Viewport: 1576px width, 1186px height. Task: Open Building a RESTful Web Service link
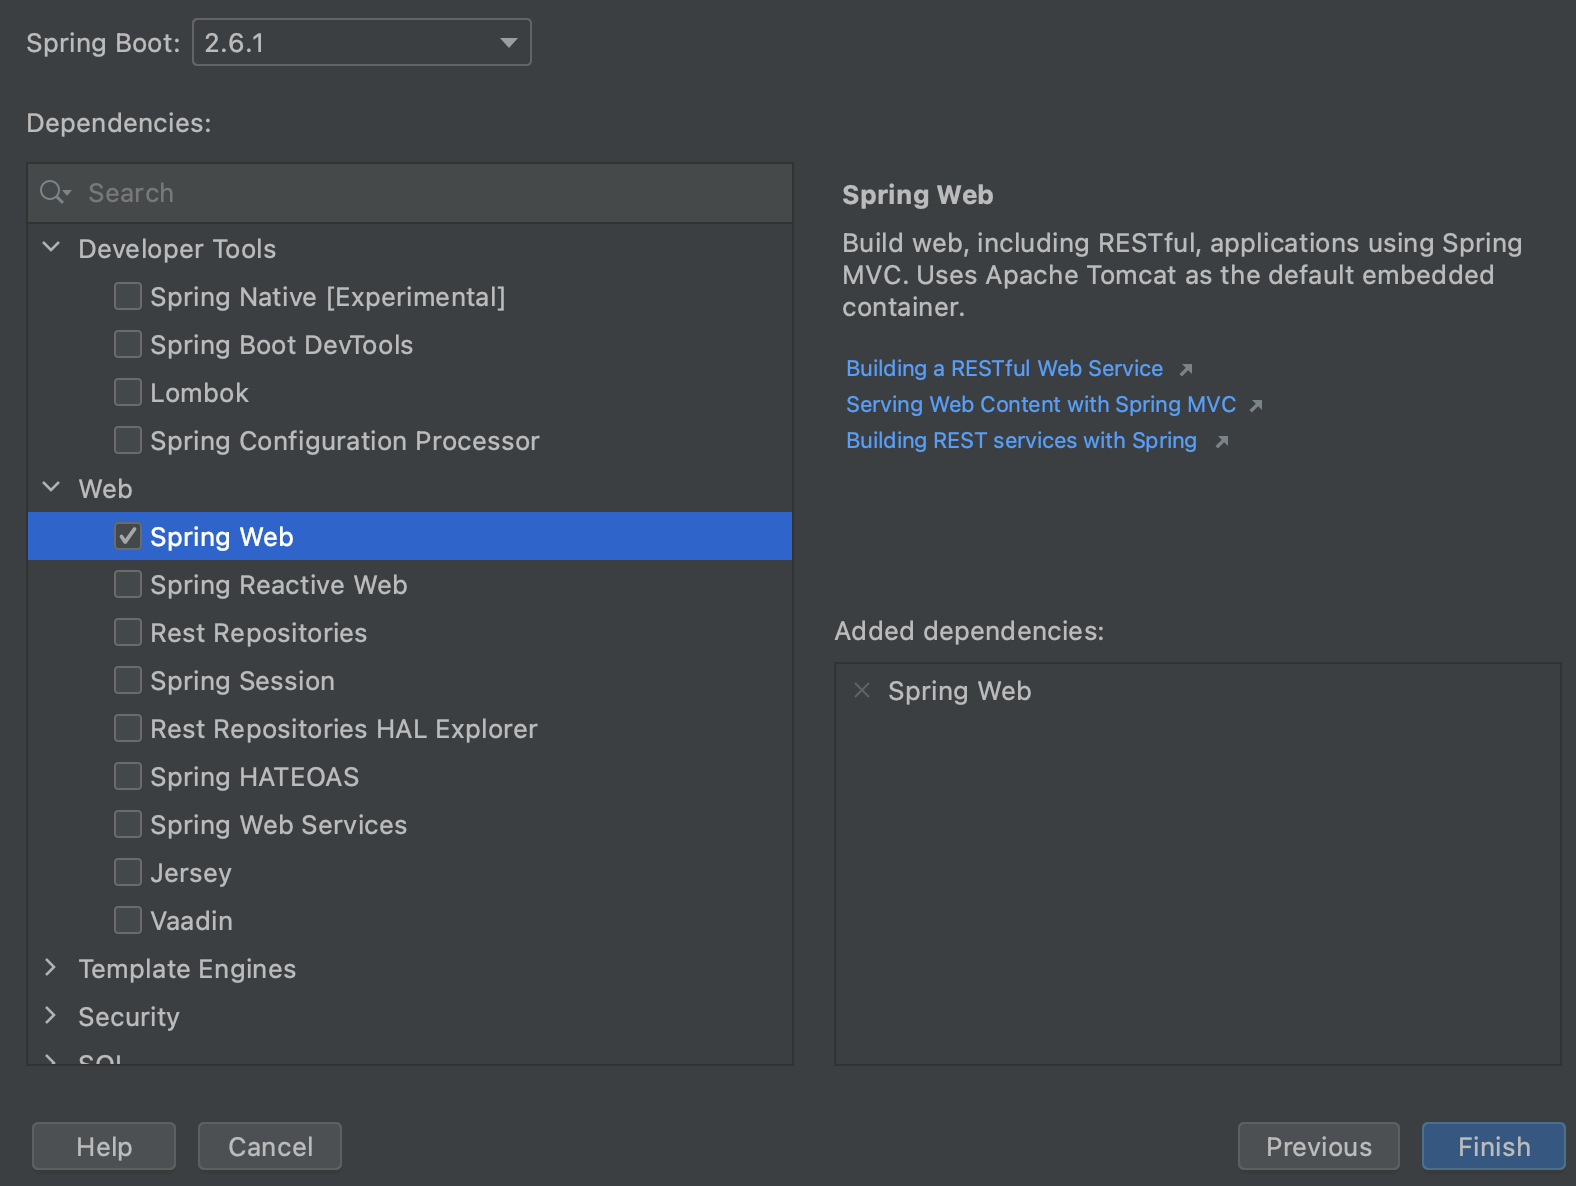[1004, 369]
